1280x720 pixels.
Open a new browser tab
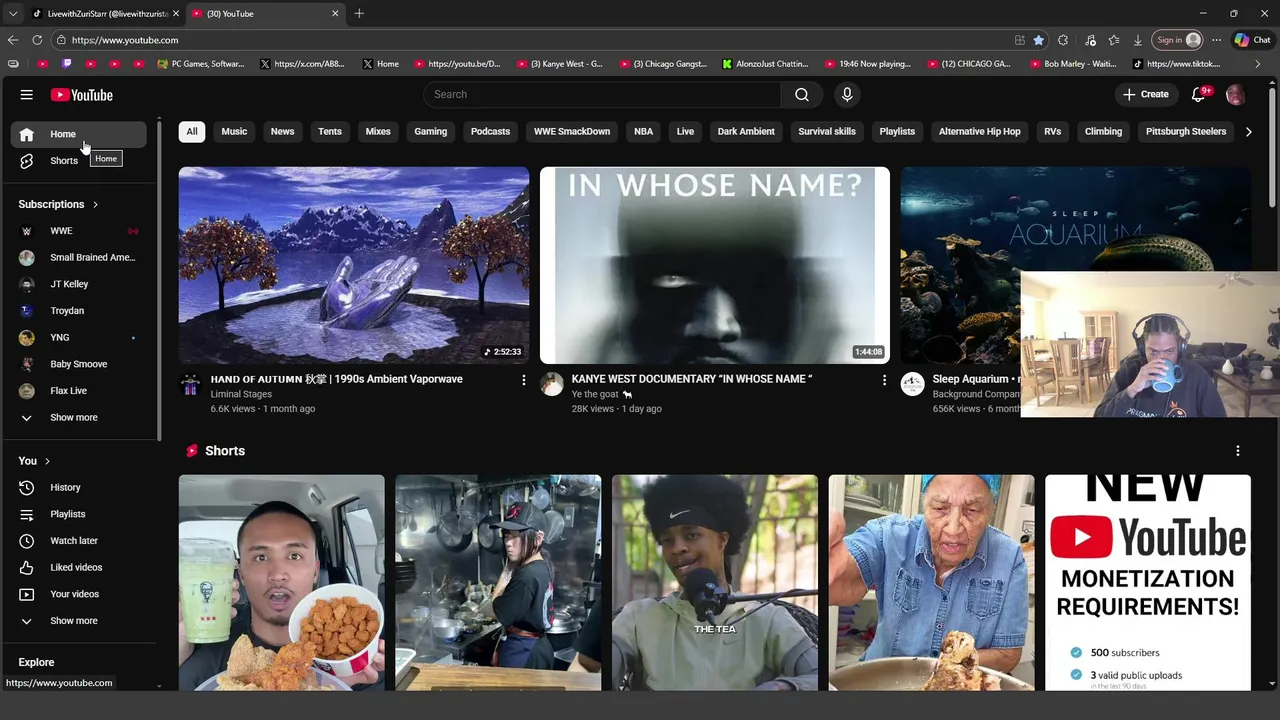tap(359, 14)
